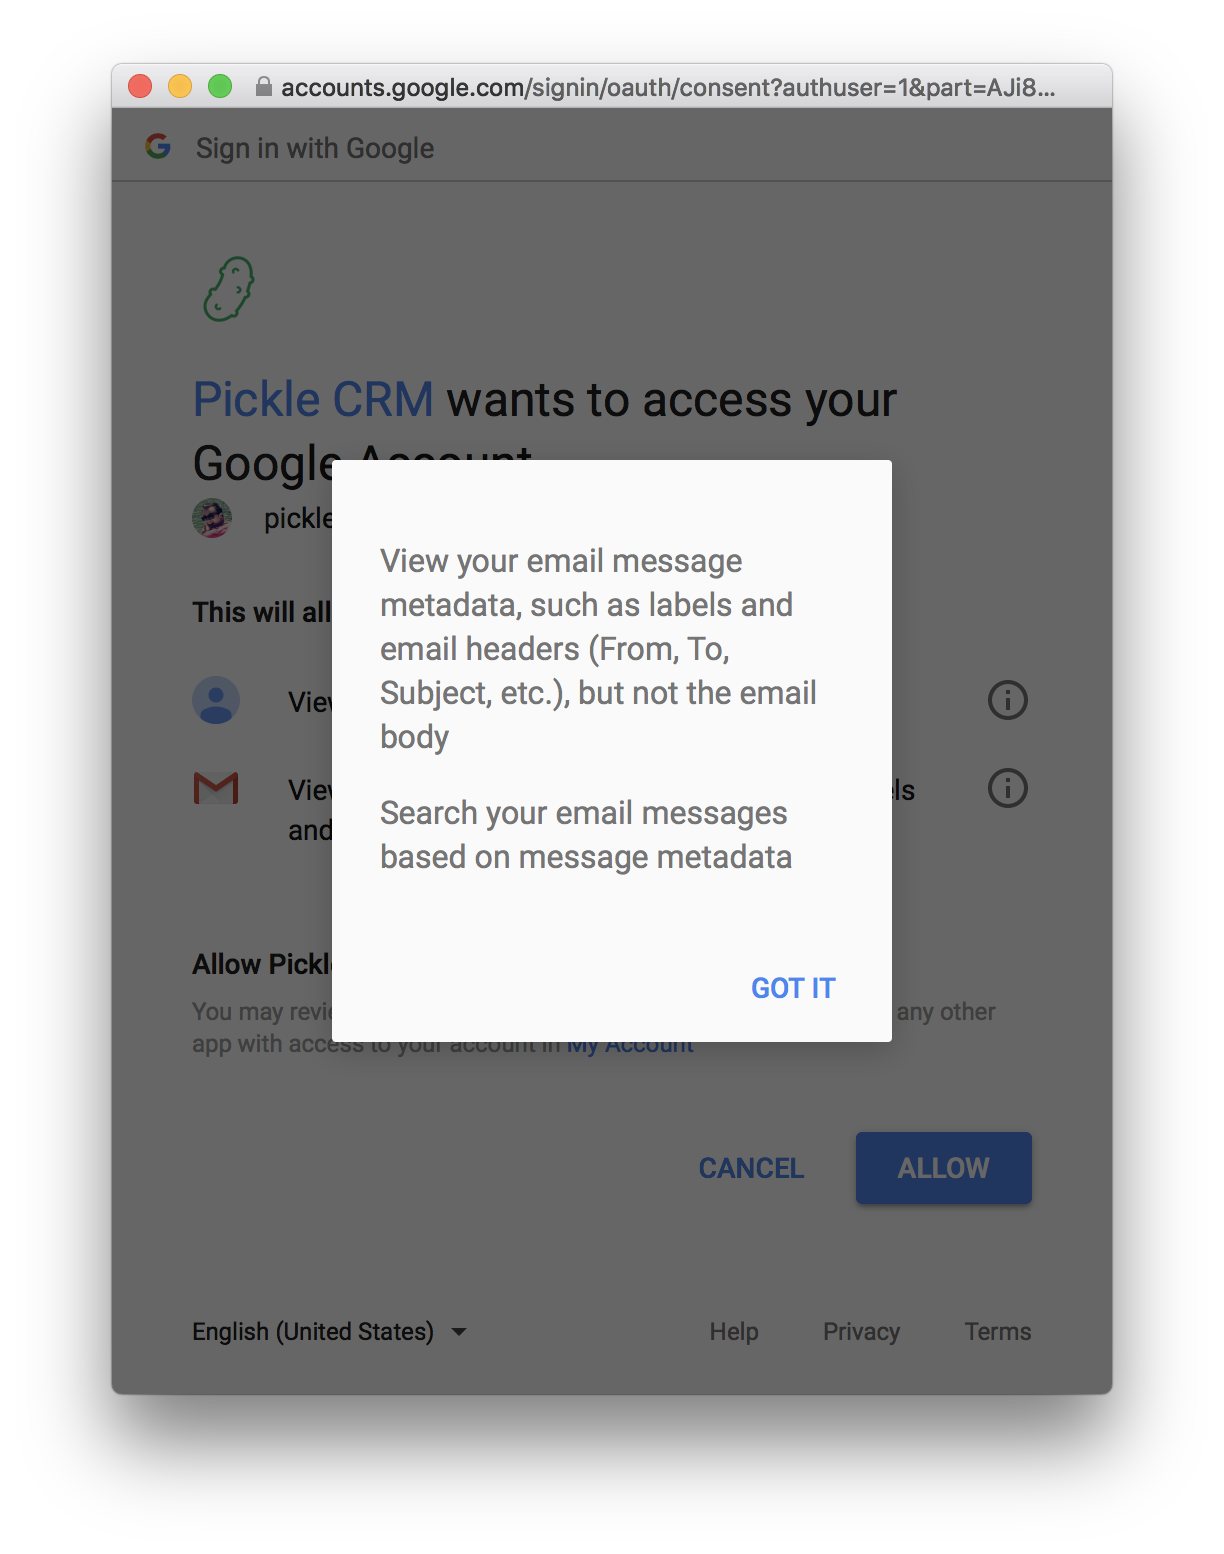The width and height of the screenshot is (1224, 1554).
Task: Click the green fullscreen window button
Action: pyautogui.click(x=220, y=87)
